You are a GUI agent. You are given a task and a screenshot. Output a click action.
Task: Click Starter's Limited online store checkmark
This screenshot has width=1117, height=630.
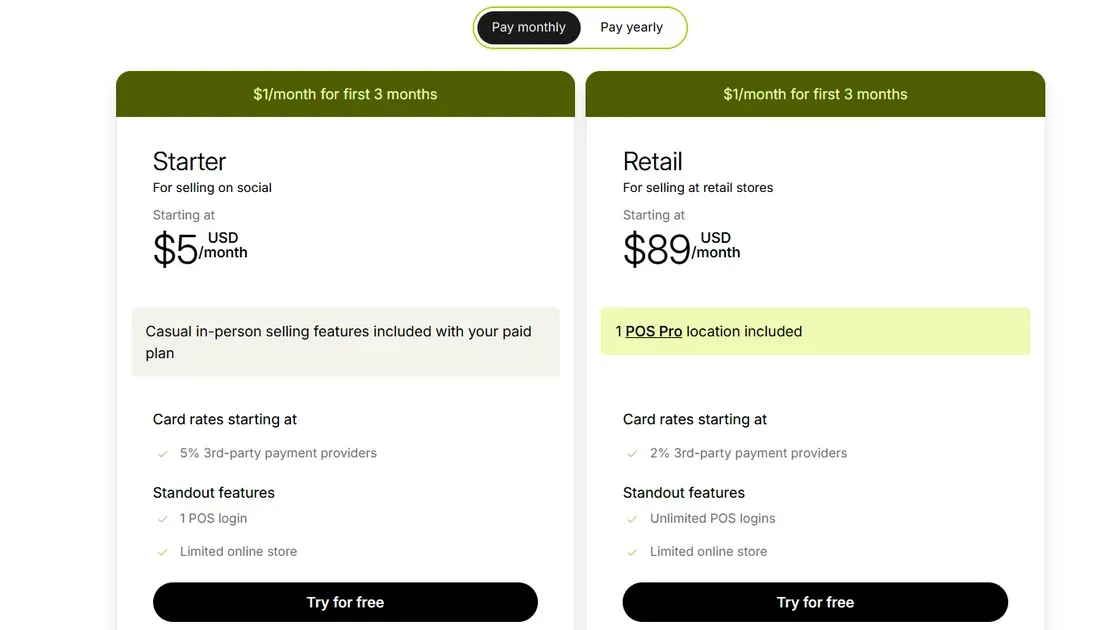(162, 552)
